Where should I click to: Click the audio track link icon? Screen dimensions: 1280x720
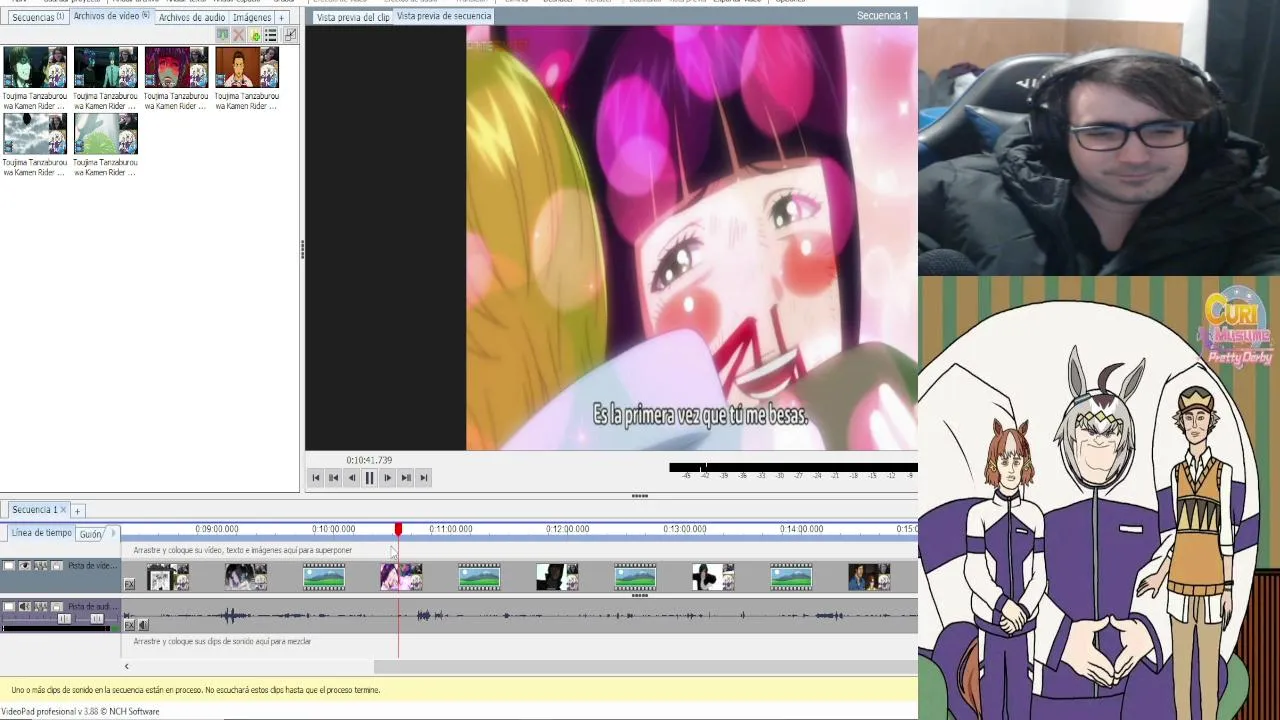41,607
